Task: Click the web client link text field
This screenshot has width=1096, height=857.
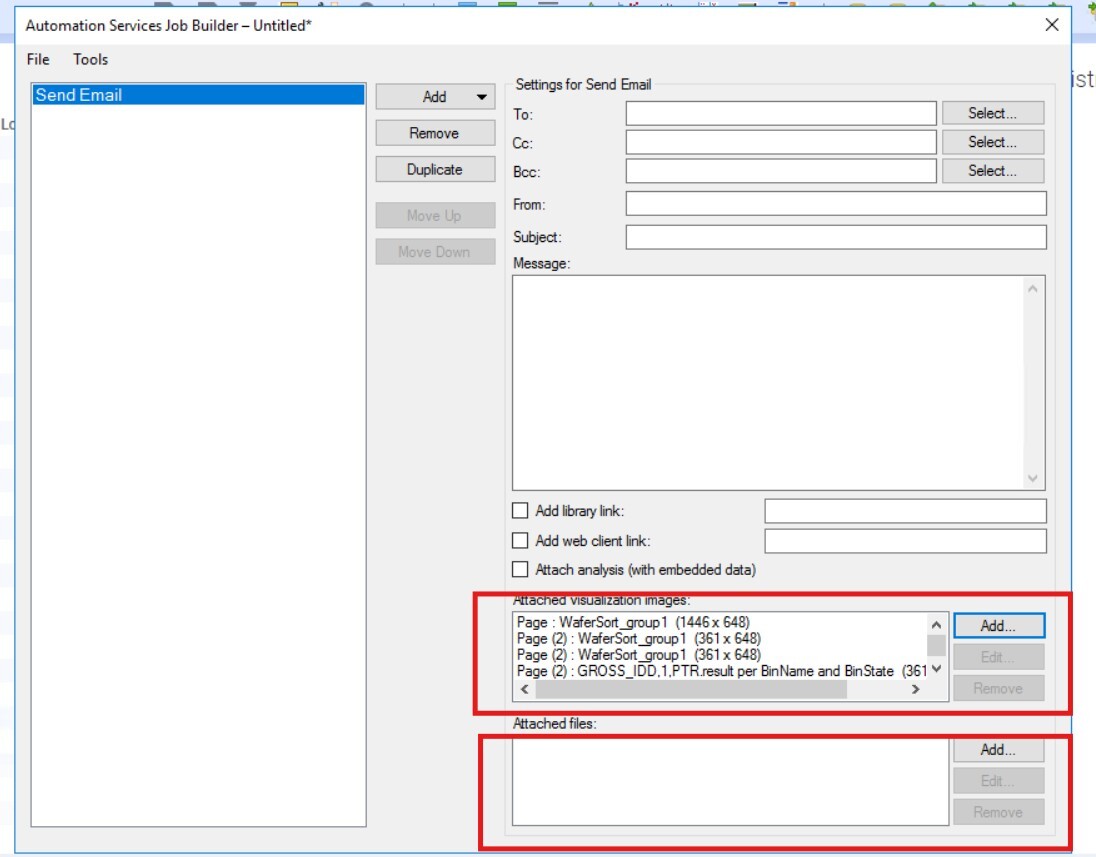Action: (905, 540)
